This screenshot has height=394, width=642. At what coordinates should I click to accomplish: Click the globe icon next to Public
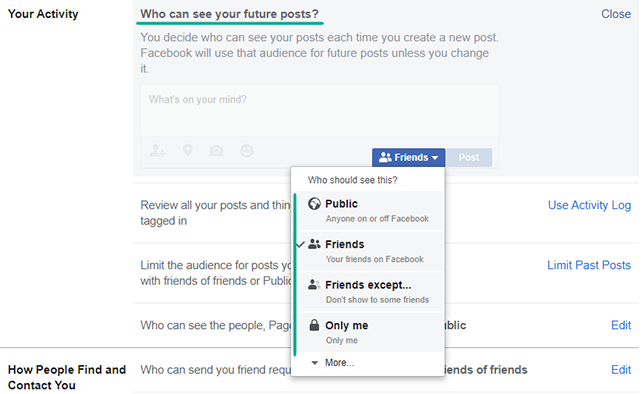314,204
